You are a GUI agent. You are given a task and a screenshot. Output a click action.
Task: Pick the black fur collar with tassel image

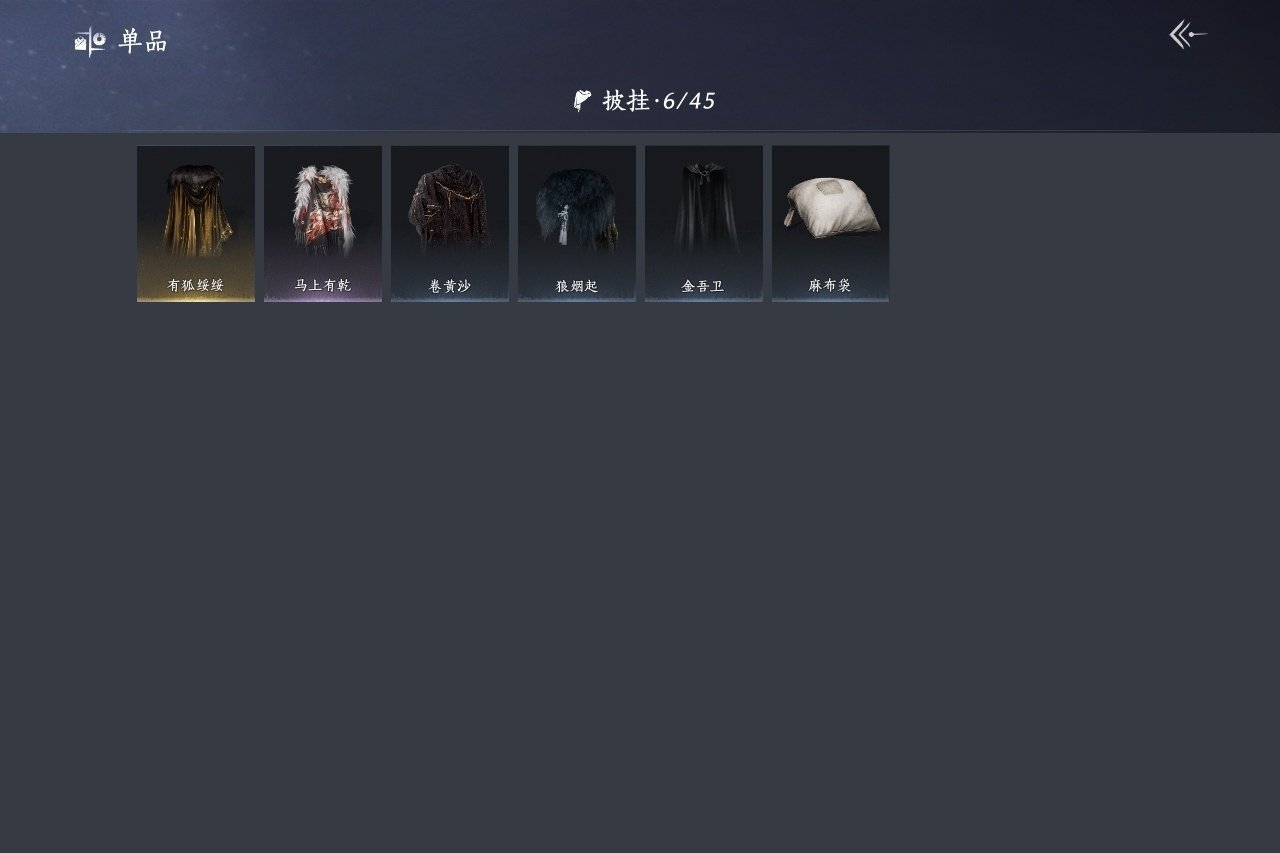pyautogui.click(x=576, y=210)
